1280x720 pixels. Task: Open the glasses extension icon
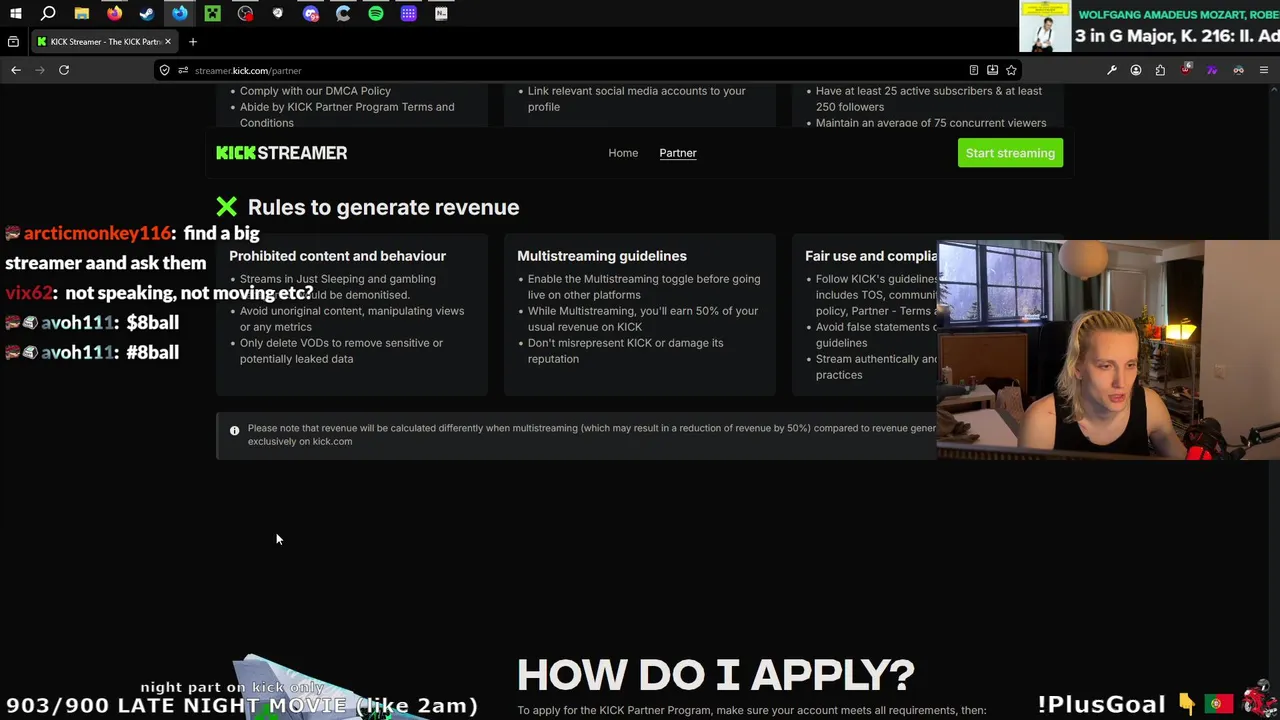tap(1238, 70)
